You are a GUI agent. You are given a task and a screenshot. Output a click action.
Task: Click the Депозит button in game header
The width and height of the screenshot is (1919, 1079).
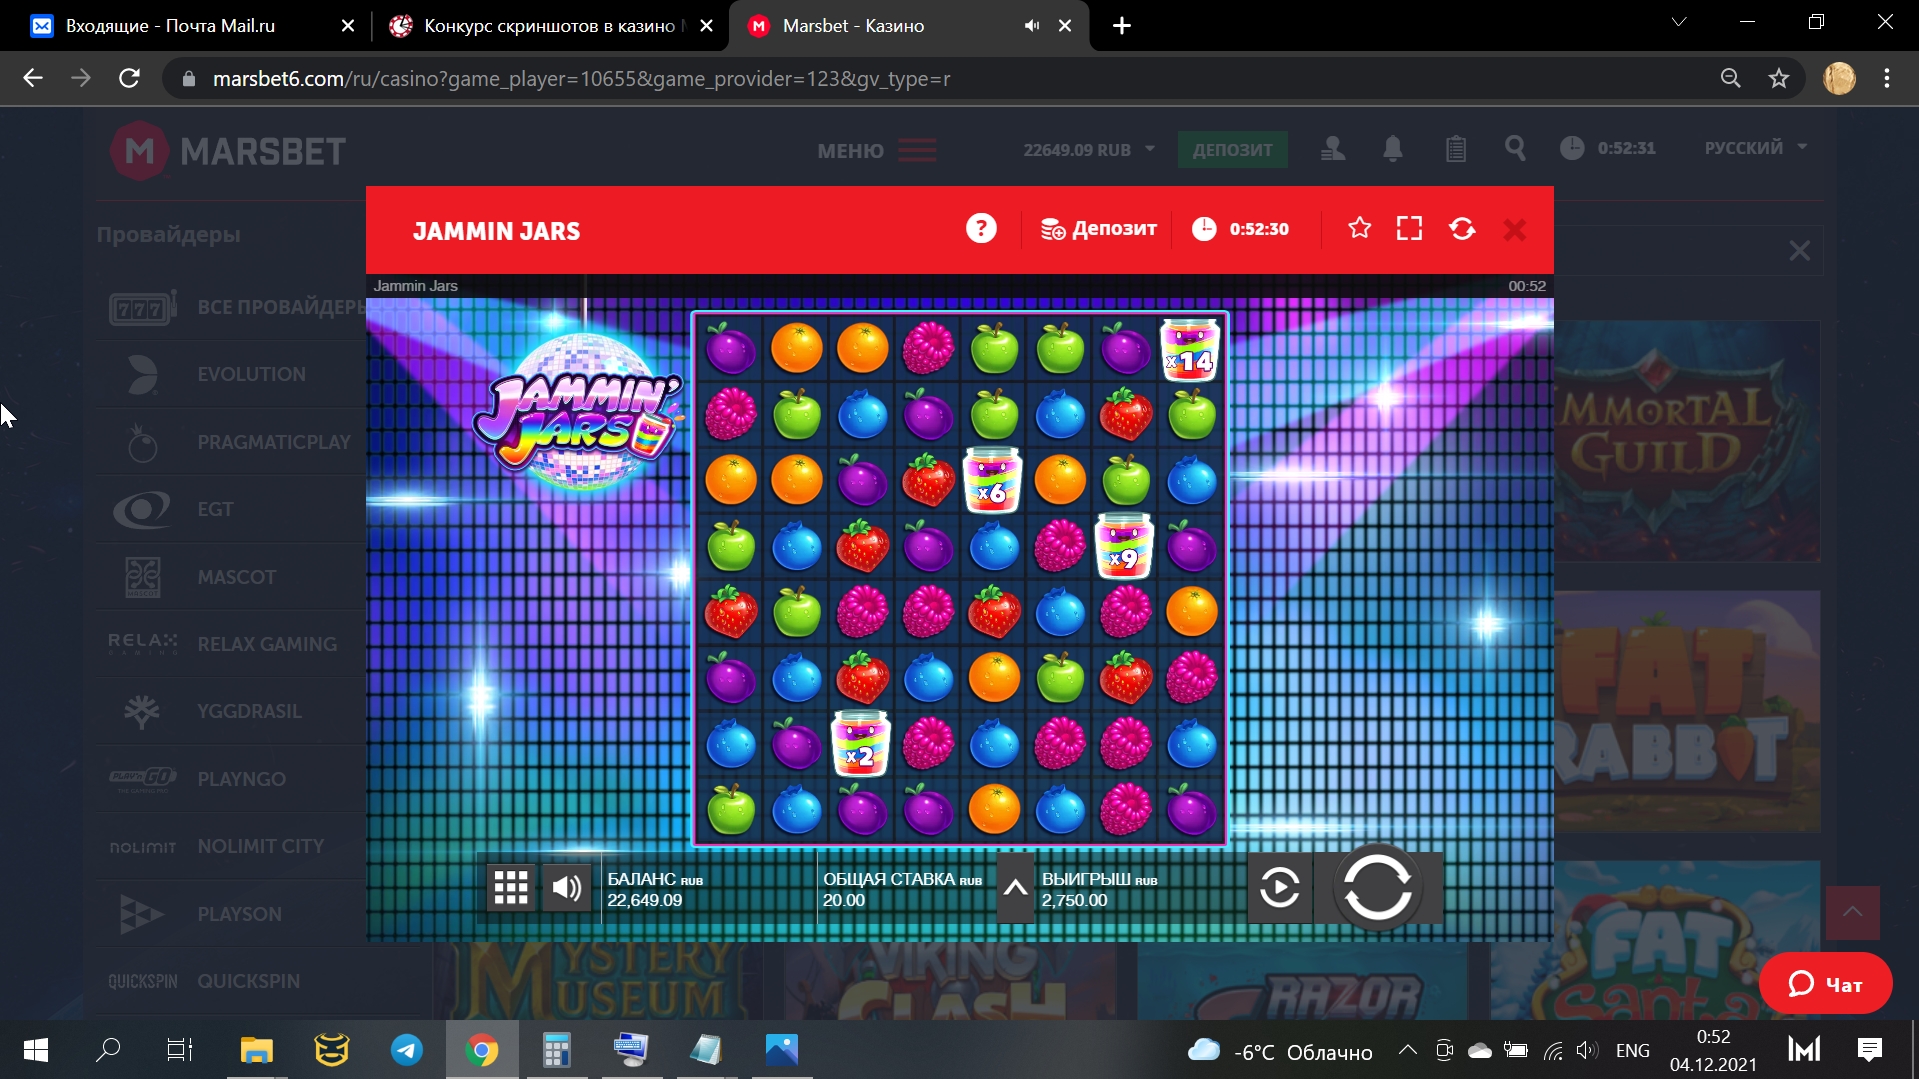pos(1098,229)
